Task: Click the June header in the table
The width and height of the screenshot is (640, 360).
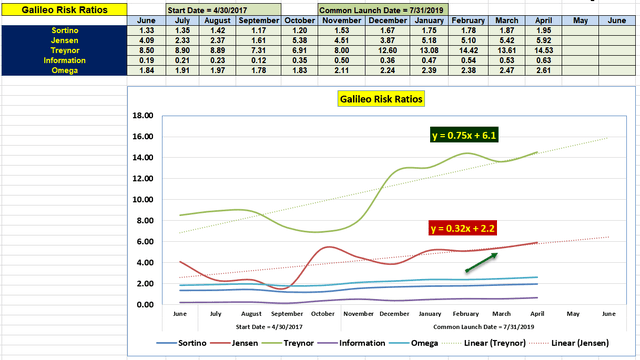Action: tap(147, 20)
